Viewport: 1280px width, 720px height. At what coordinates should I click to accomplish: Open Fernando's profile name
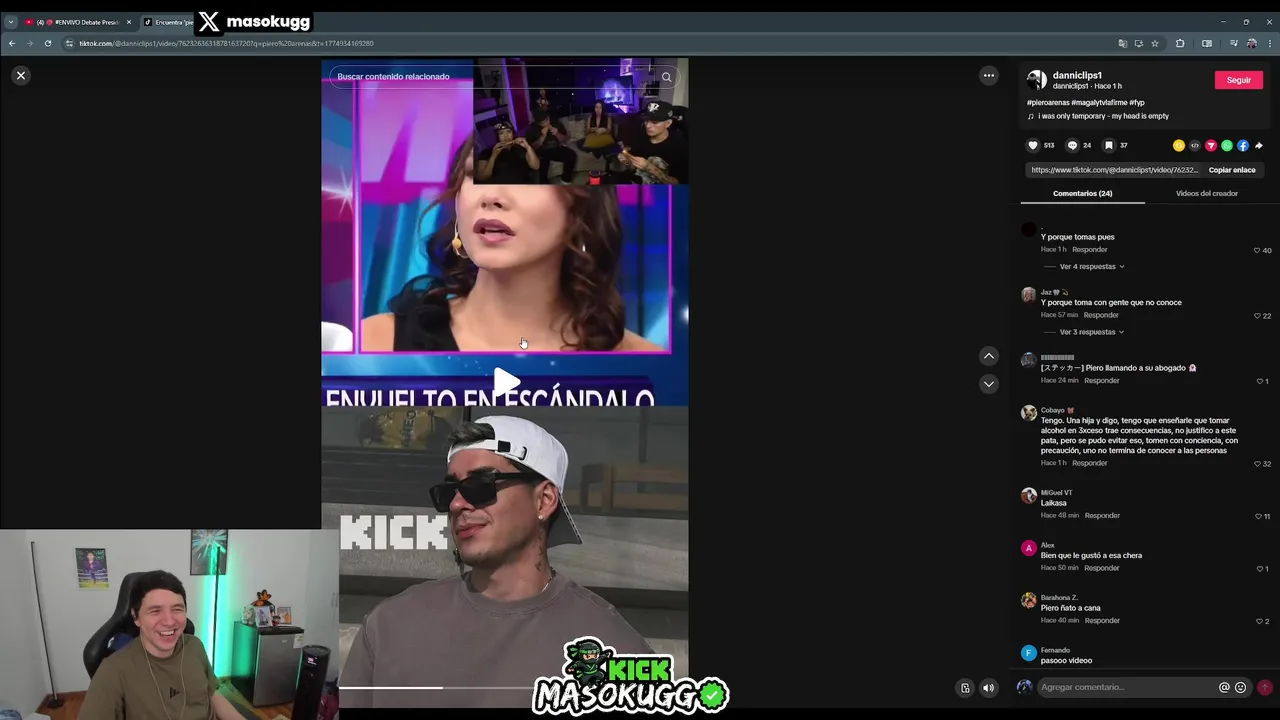tap(1055, 650)
